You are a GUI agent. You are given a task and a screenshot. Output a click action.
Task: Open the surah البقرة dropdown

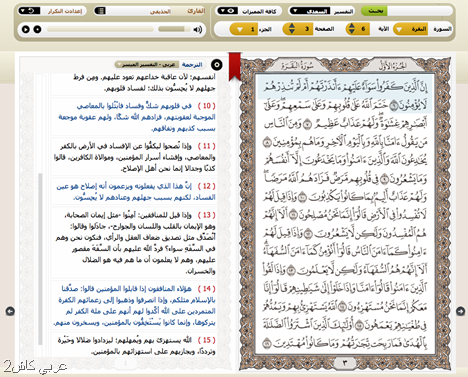[411, 29]
